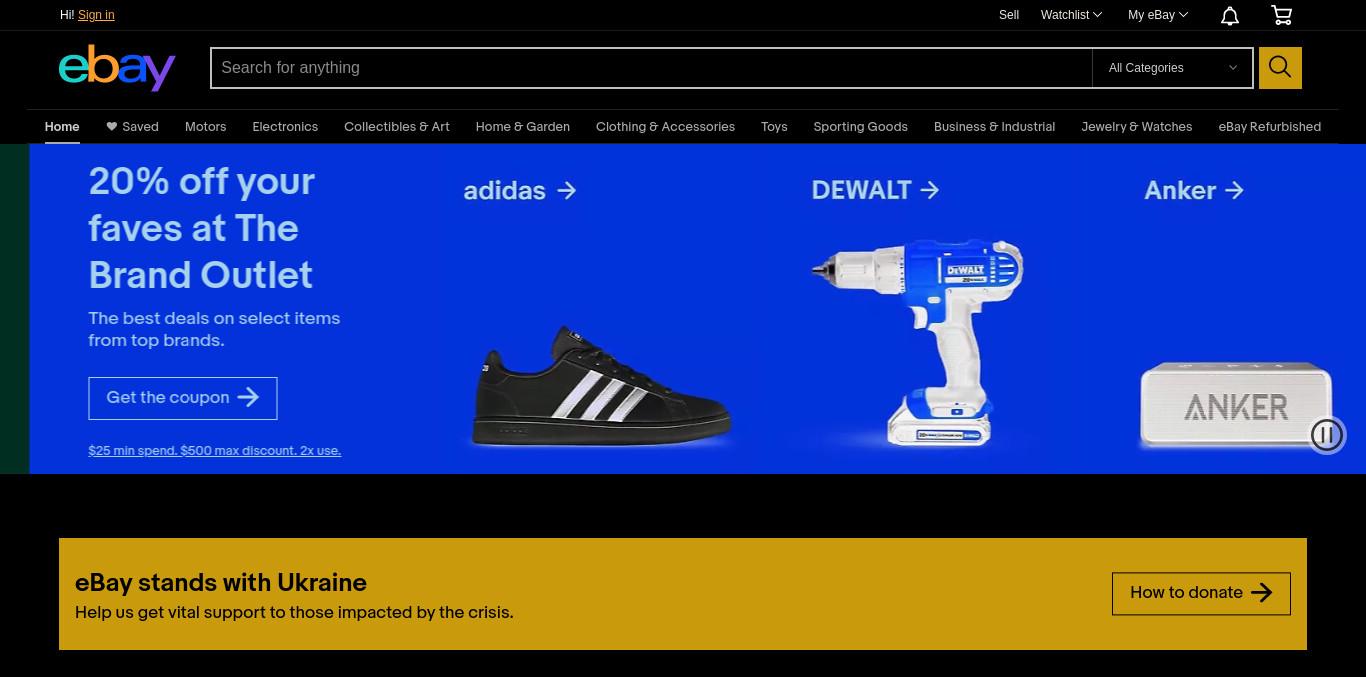Click the 20% off Brand Outlet headline
Screen dimensions: 1366x677
(202, 228)
